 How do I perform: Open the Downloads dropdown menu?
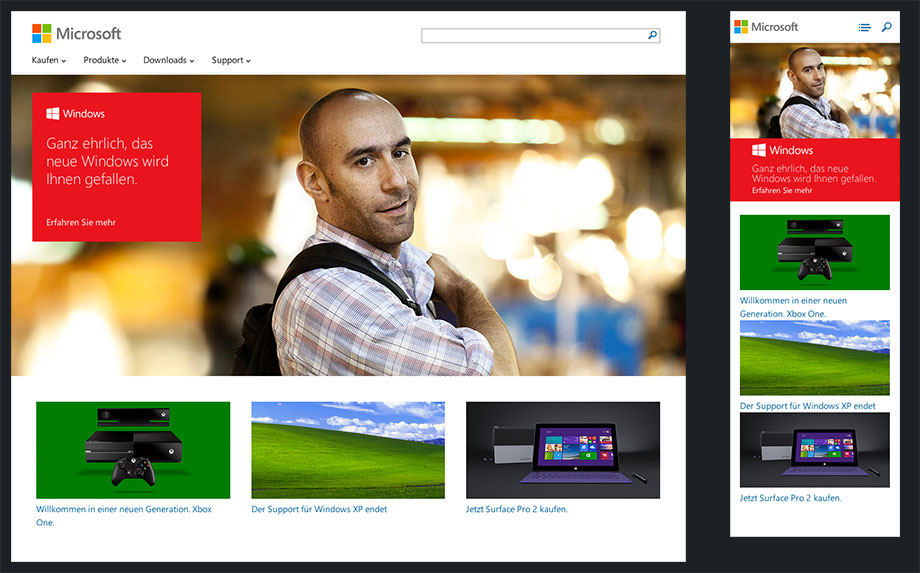pos(168,60)
